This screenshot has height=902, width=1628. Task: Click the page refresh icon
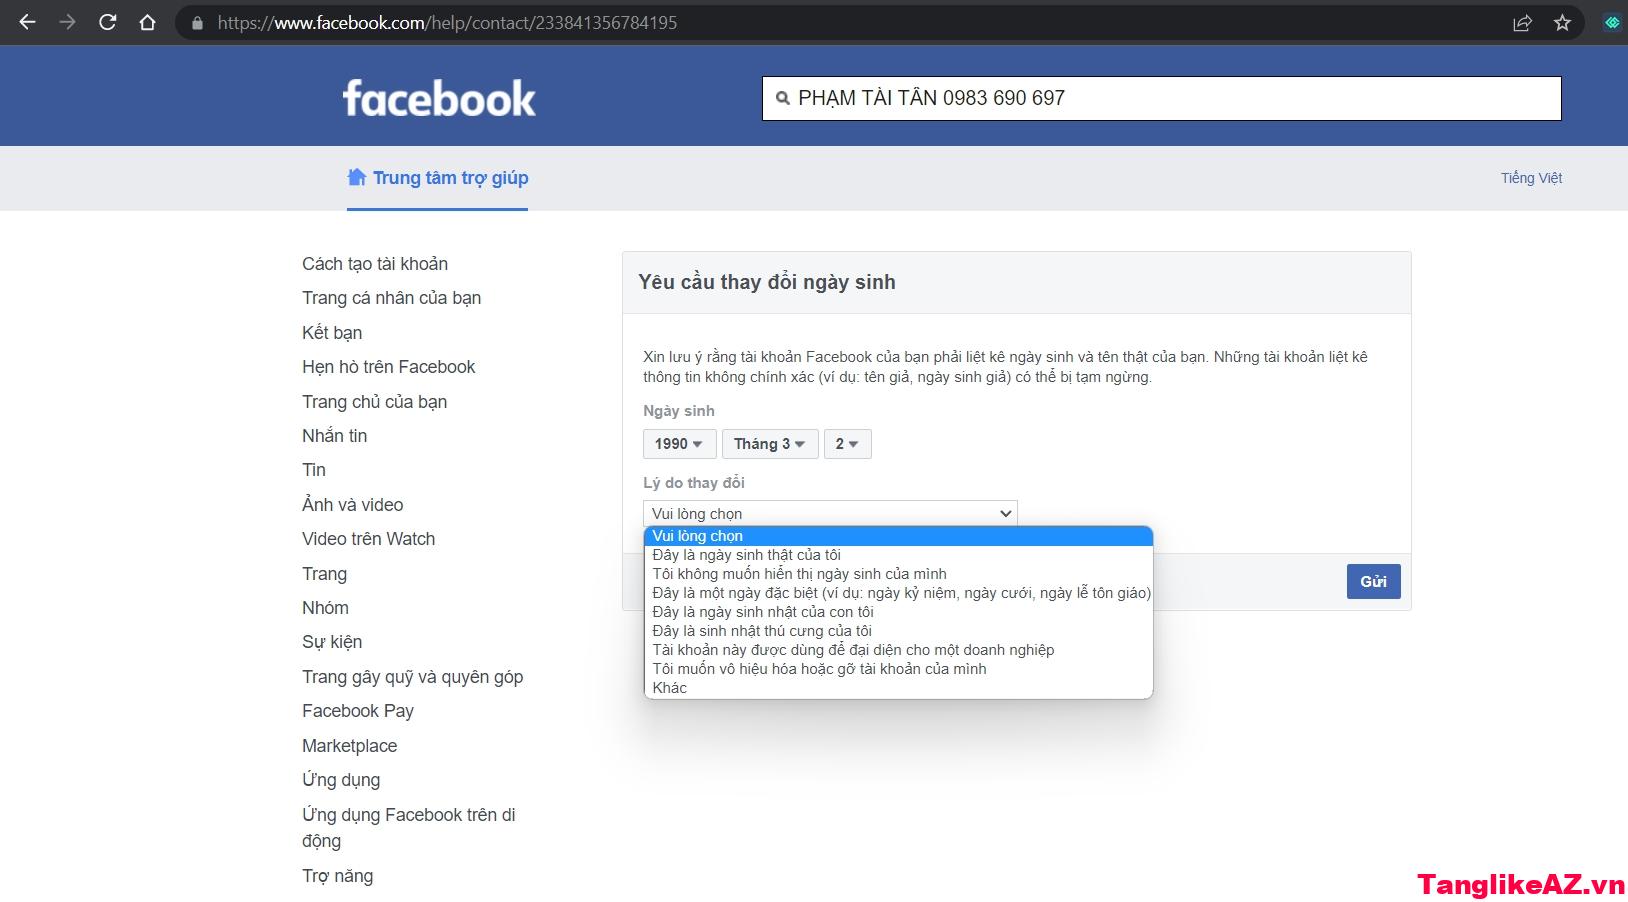[106, 21]
